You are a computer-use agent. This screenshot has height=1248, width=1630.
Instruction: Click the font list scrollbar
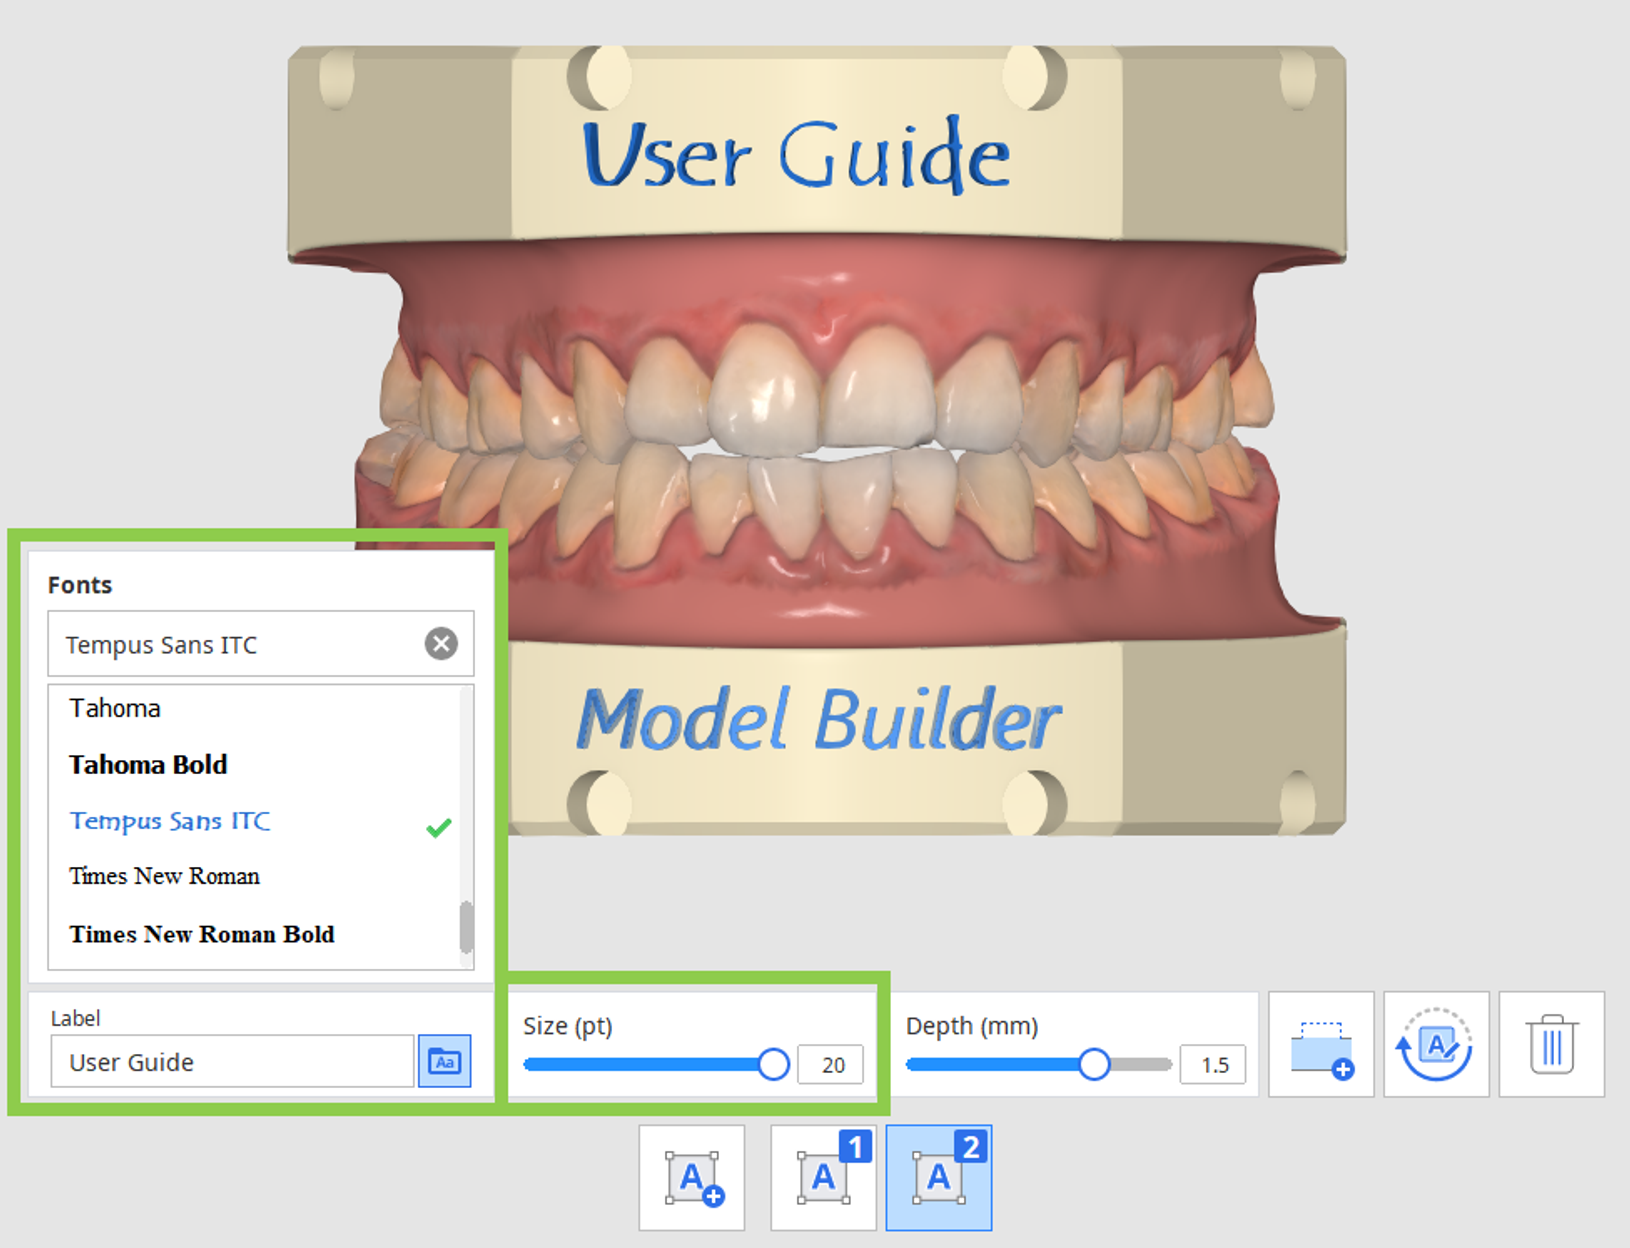click(x=466, y=927)
